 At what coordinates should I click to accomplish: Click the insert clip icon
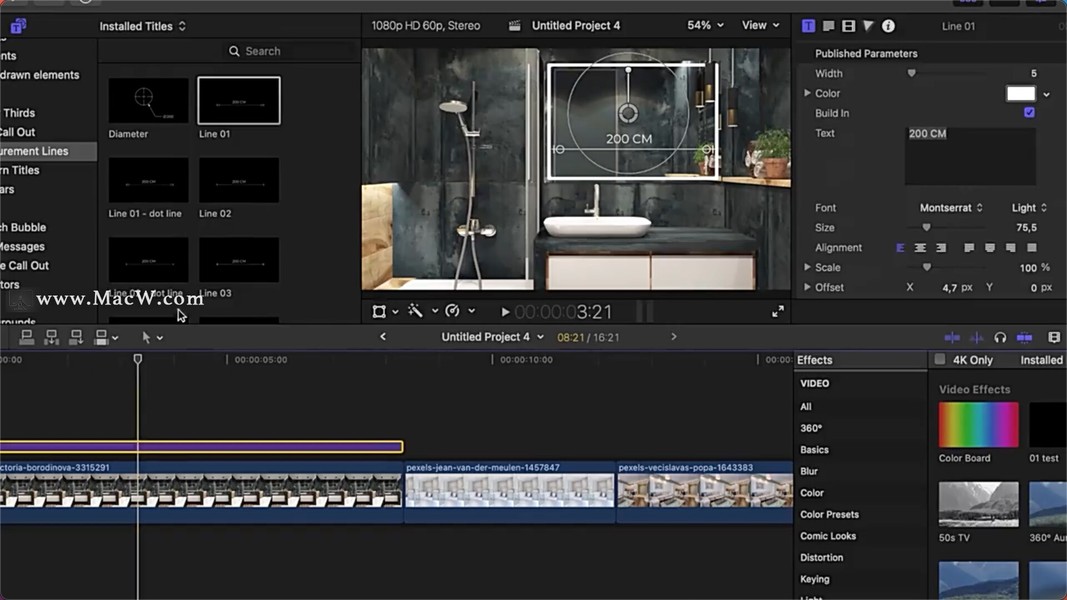(x=51, y=337)
